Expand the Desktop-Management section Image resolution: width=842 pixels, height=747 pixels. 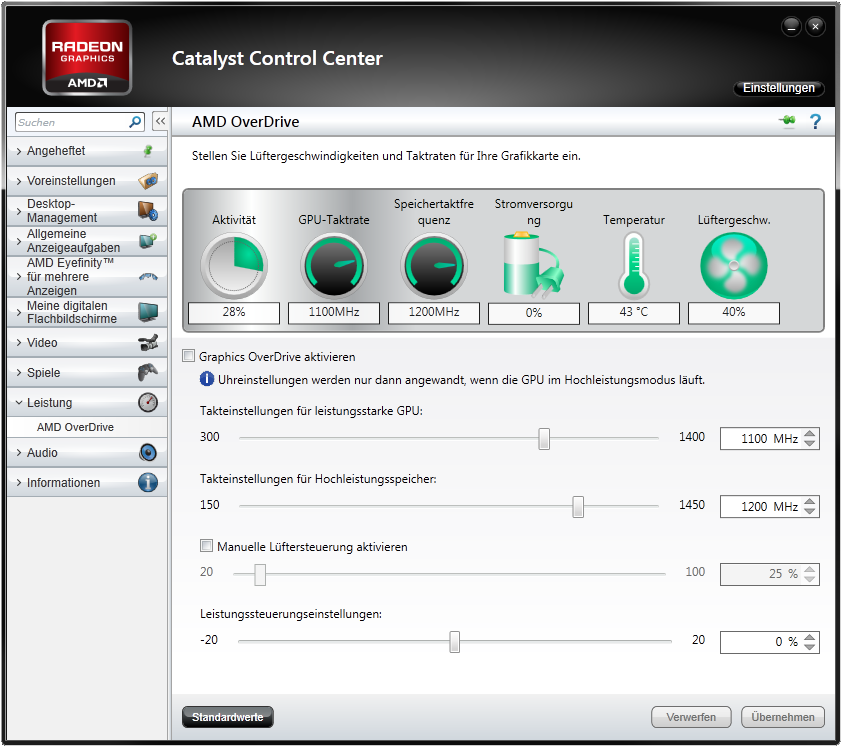[19, 211]
